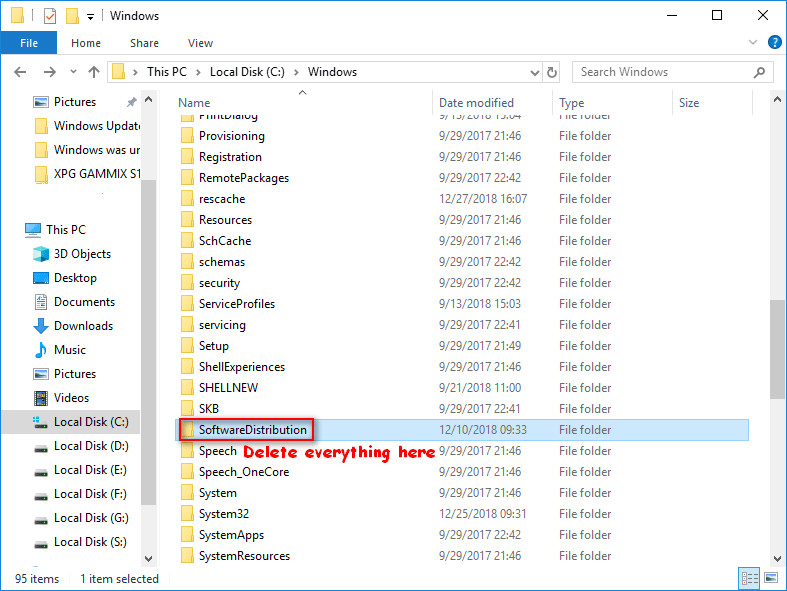Open Desktop in navigation pane
This screenshot has height=591, width=787.
[x=75, y=278]
